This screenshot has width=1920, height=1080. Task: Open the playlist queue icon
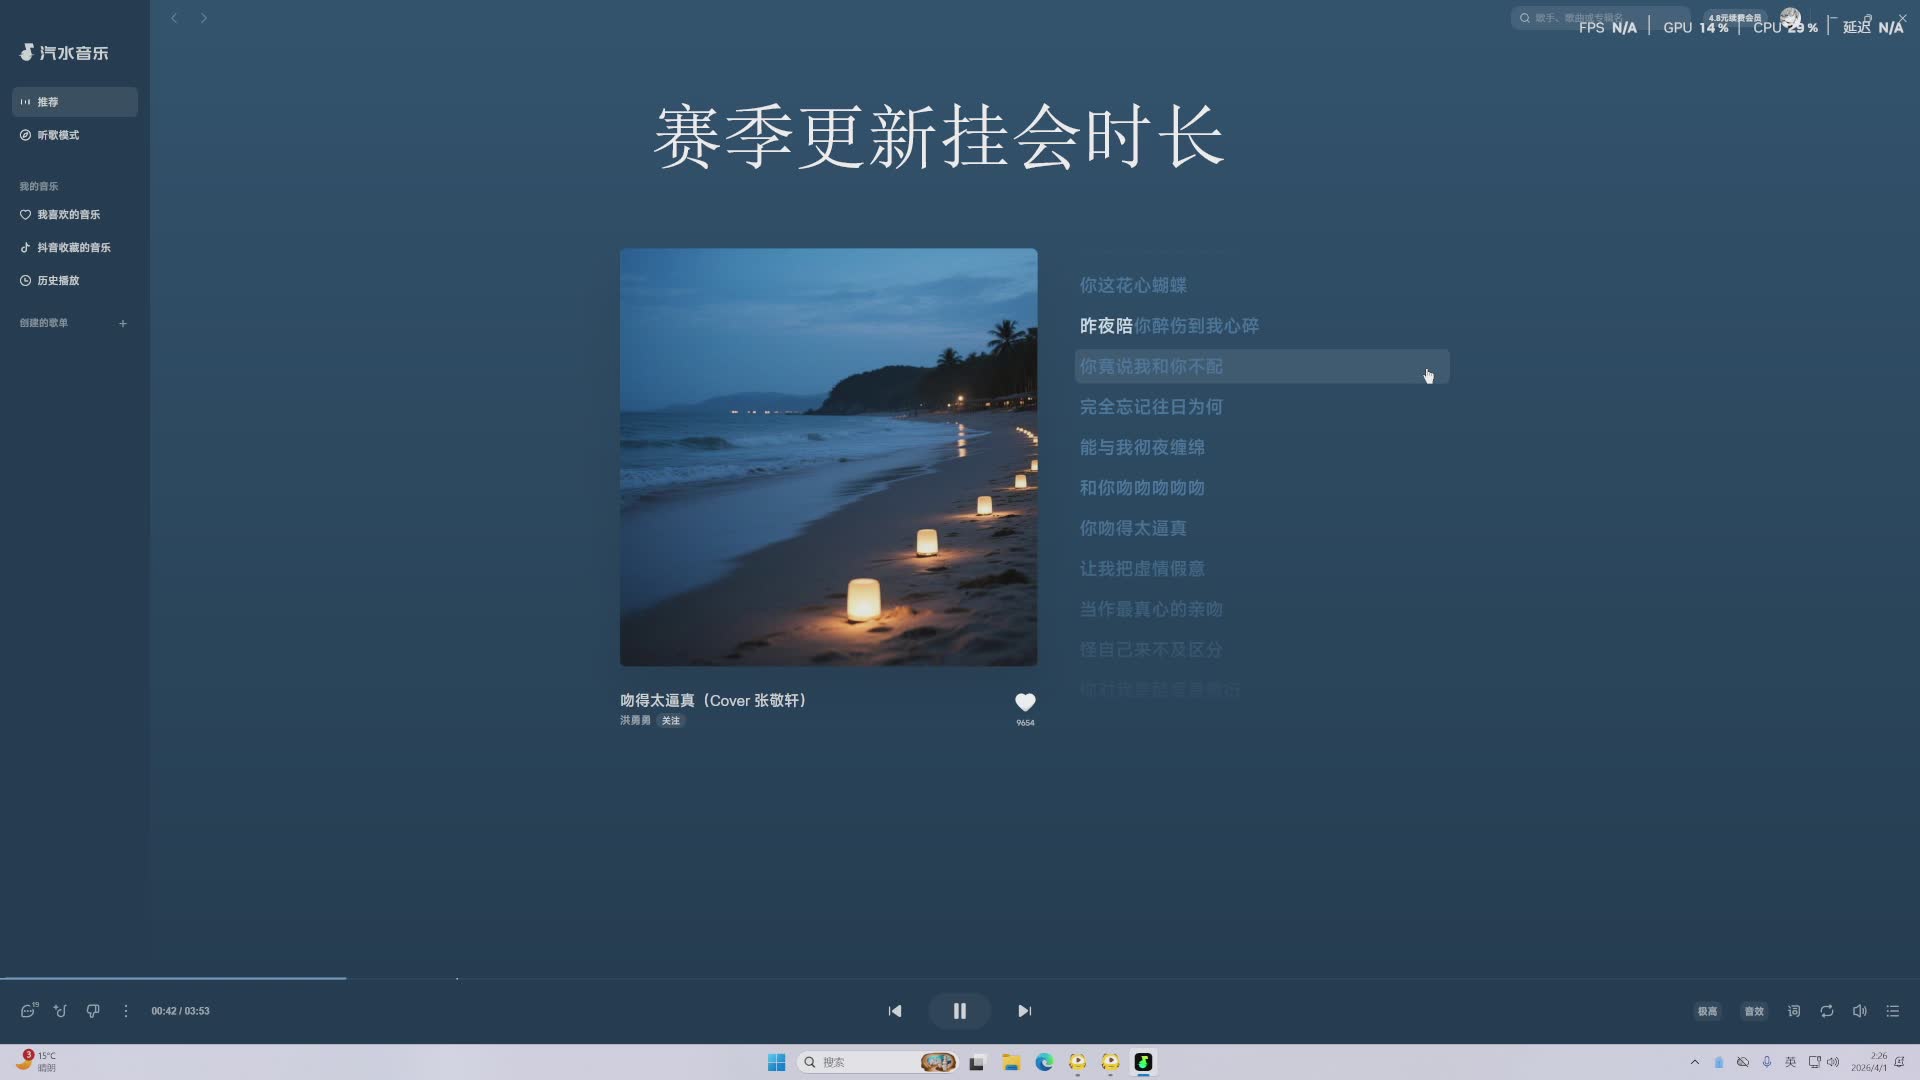click(x=1892, y=1011)
